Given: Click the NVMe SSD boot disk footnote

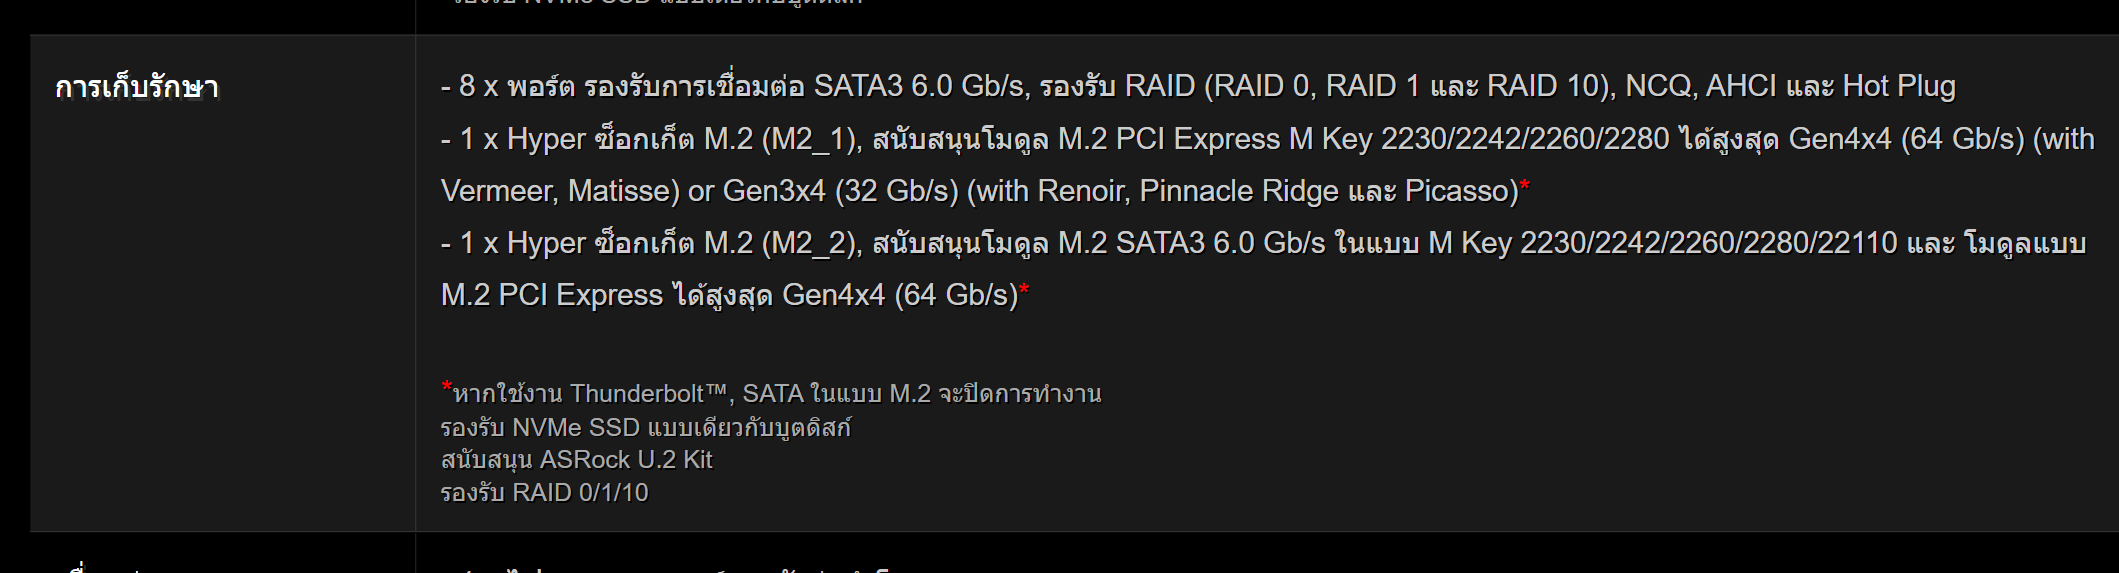Looking at the screenshot, I should tap(646, 428).
